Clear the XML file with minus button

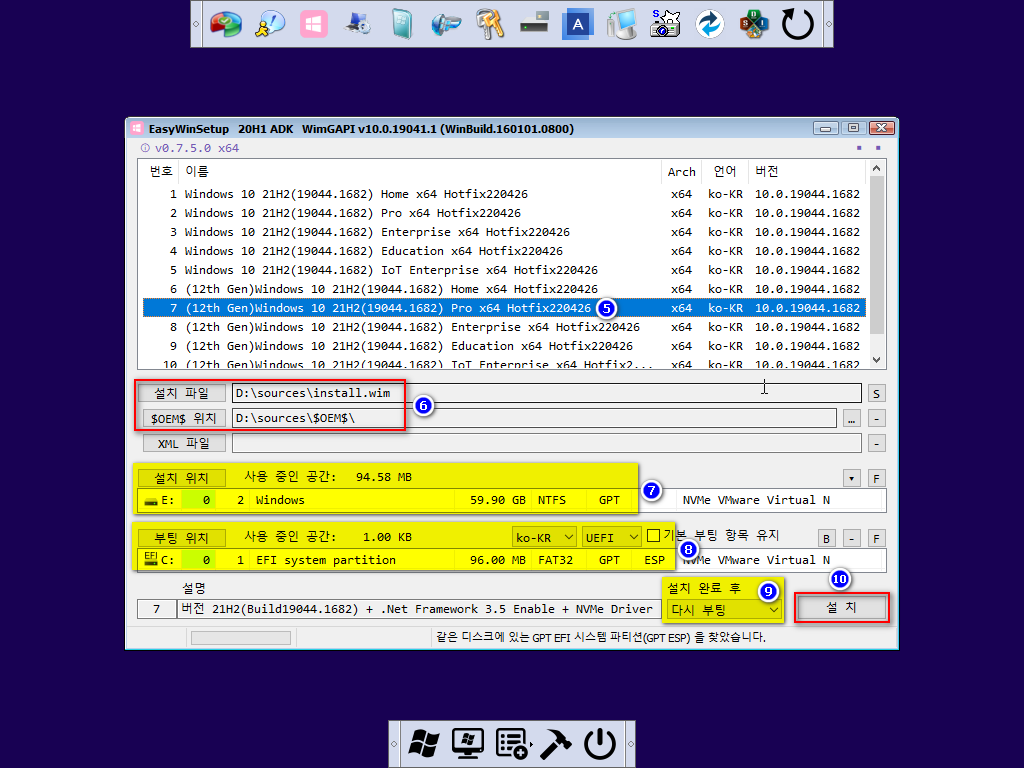(x=876, y=444)
